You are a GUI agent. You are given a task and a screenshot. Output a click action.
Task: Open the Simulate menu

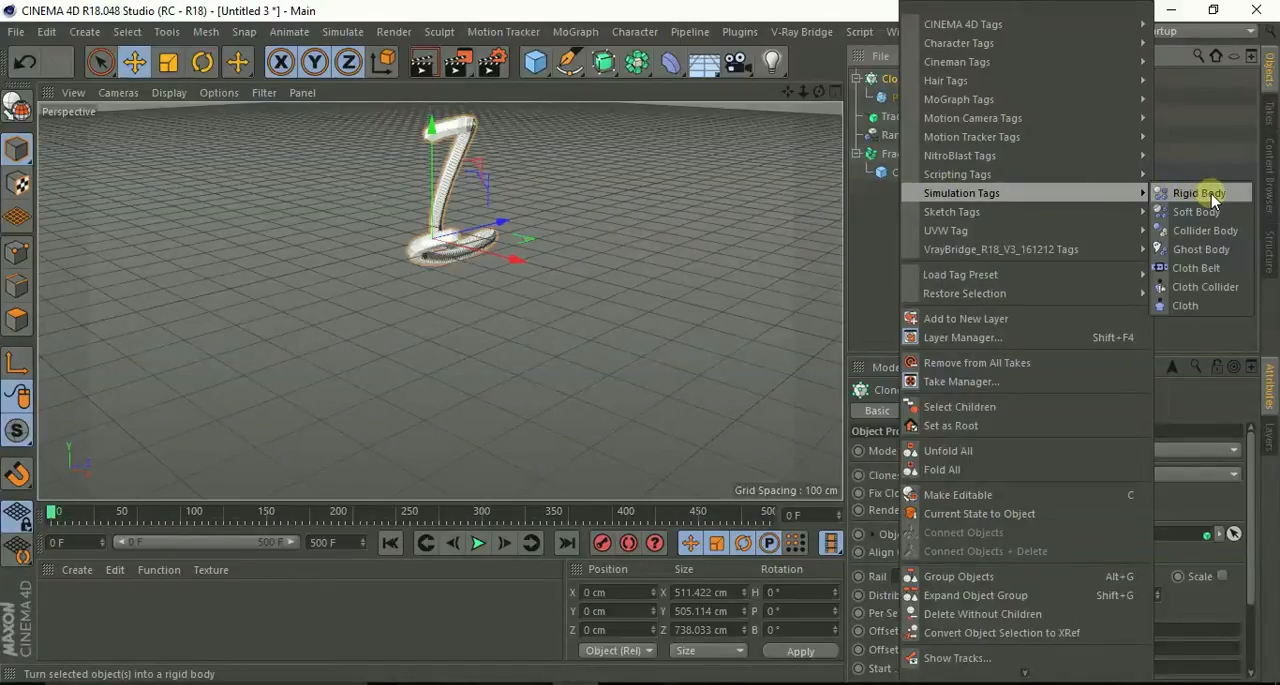pyautogui.click(x=342, y=32)
